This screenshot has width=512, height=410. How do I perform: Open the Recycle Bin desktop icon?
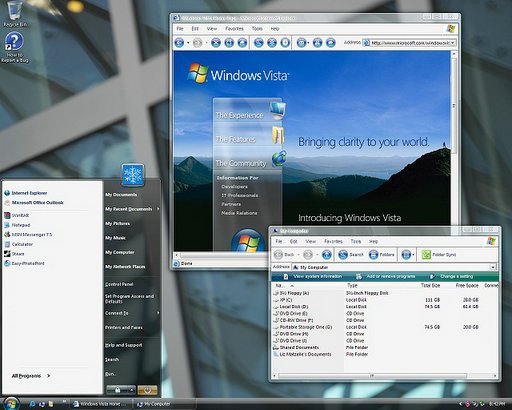[14, 13]
